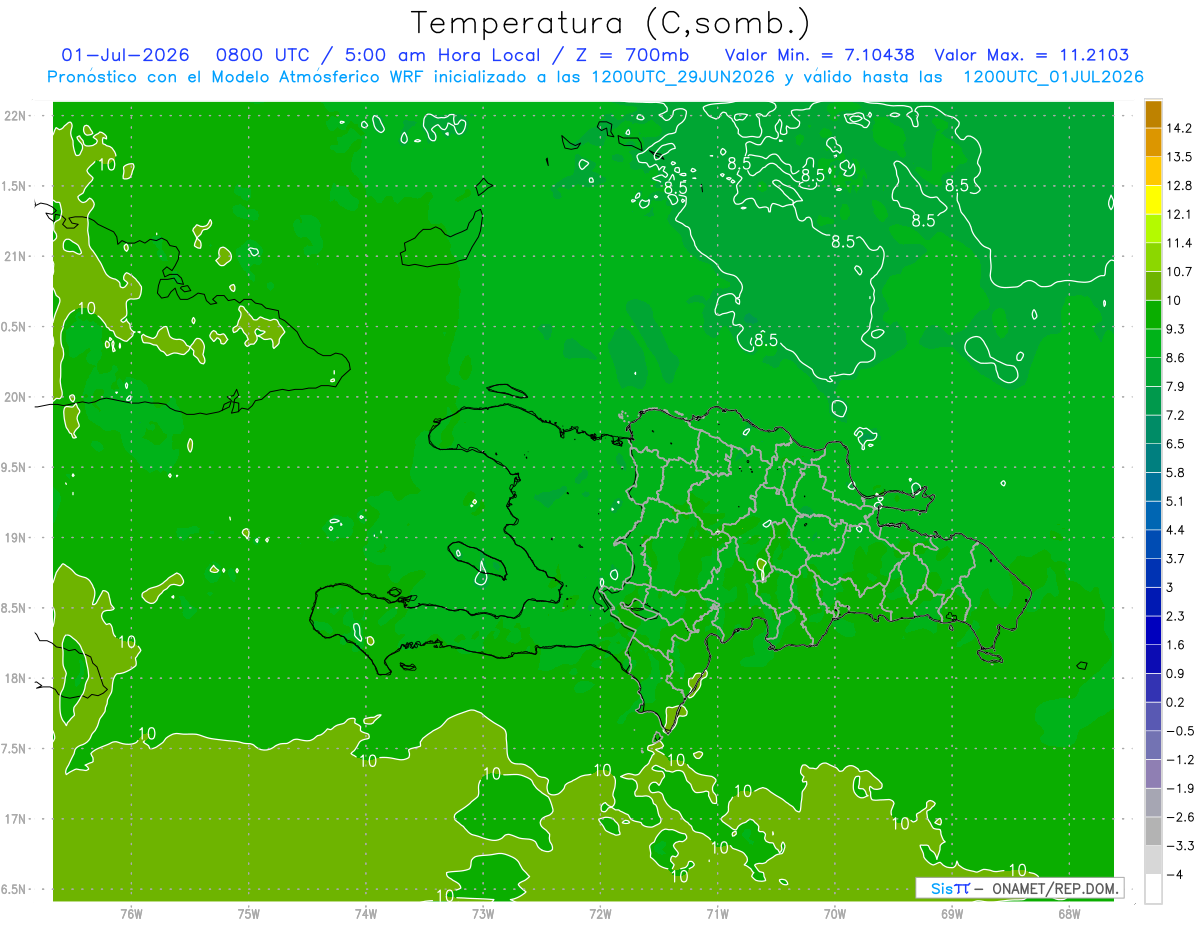Click the 1.6 color scale value

click(x=1176, y=645)
